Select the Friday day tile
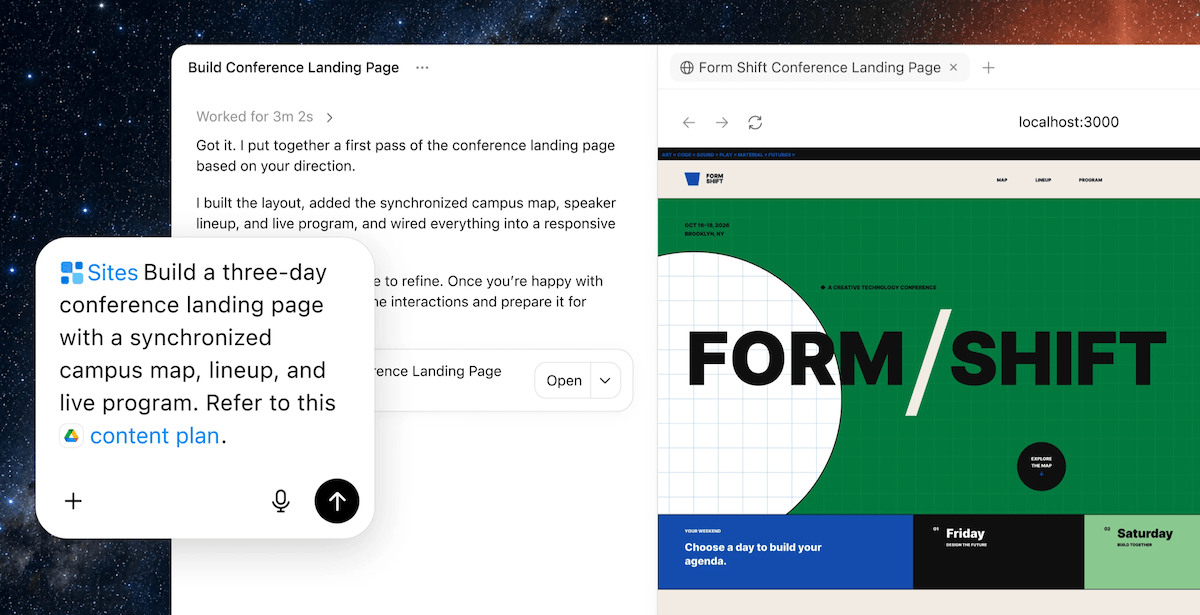This screenshot has width=1200, height=615. (998, 552)
